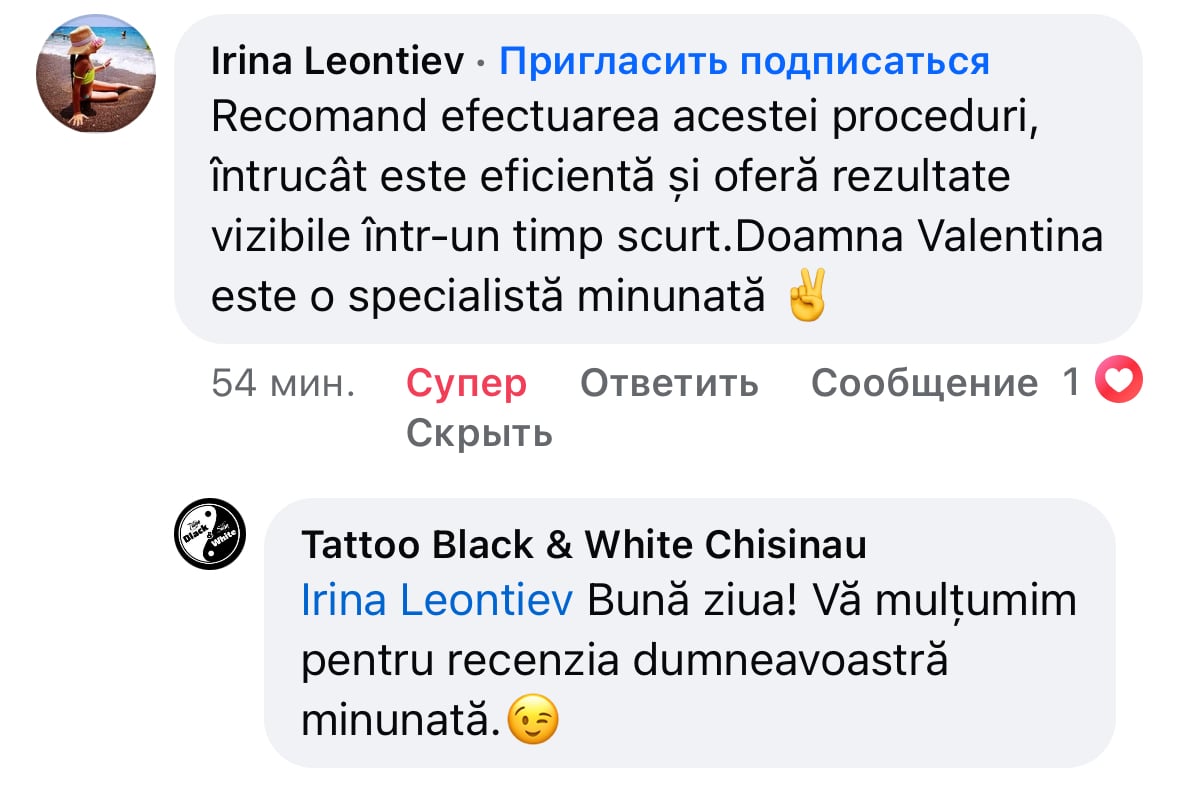Click the 'Bună ziua!' greeting in the reply
The height and width of the screenshot is (790, 1179).
(692, 601)
